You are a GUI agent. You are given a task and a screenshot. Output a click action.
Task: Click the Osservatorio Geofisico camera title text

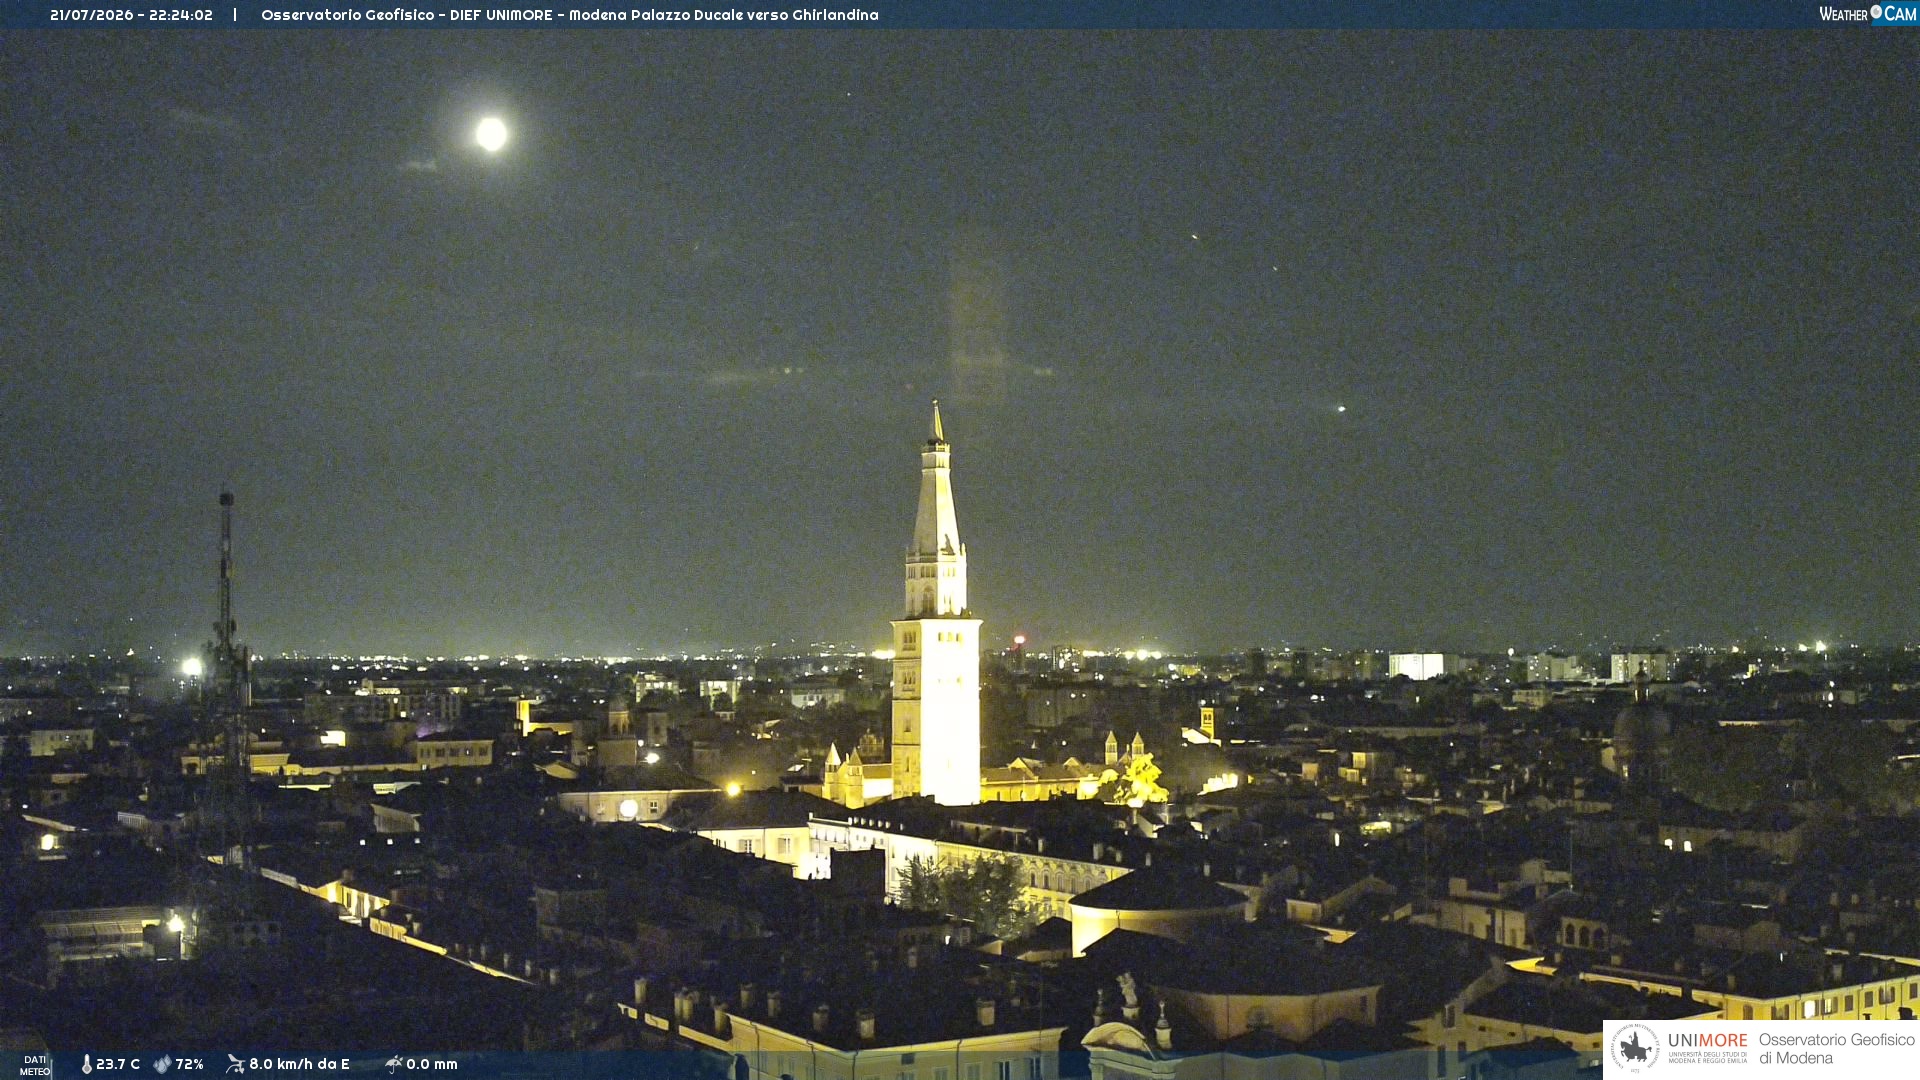[x=570, y=15]
